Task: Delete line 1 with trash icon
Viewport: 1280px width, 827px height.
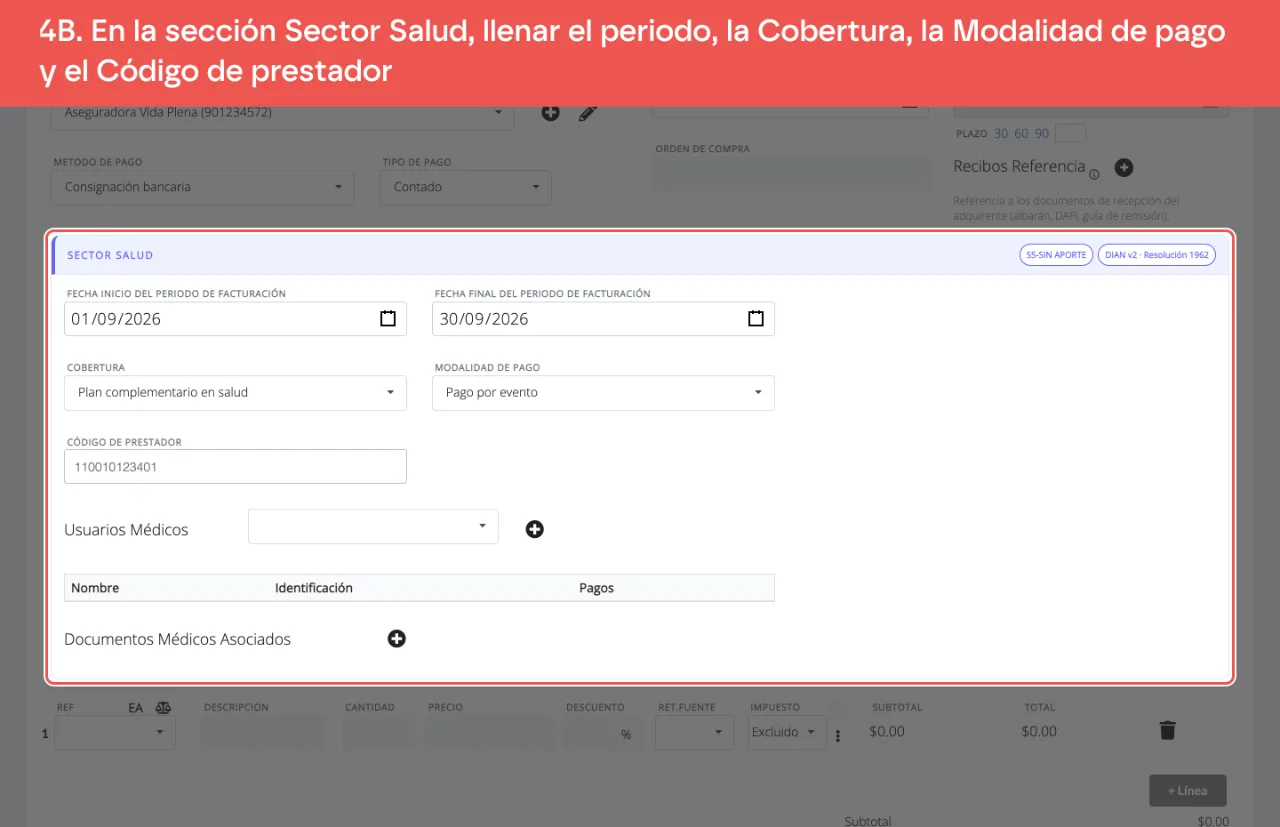Action: pyautogui.click(x=1167, y=731)
